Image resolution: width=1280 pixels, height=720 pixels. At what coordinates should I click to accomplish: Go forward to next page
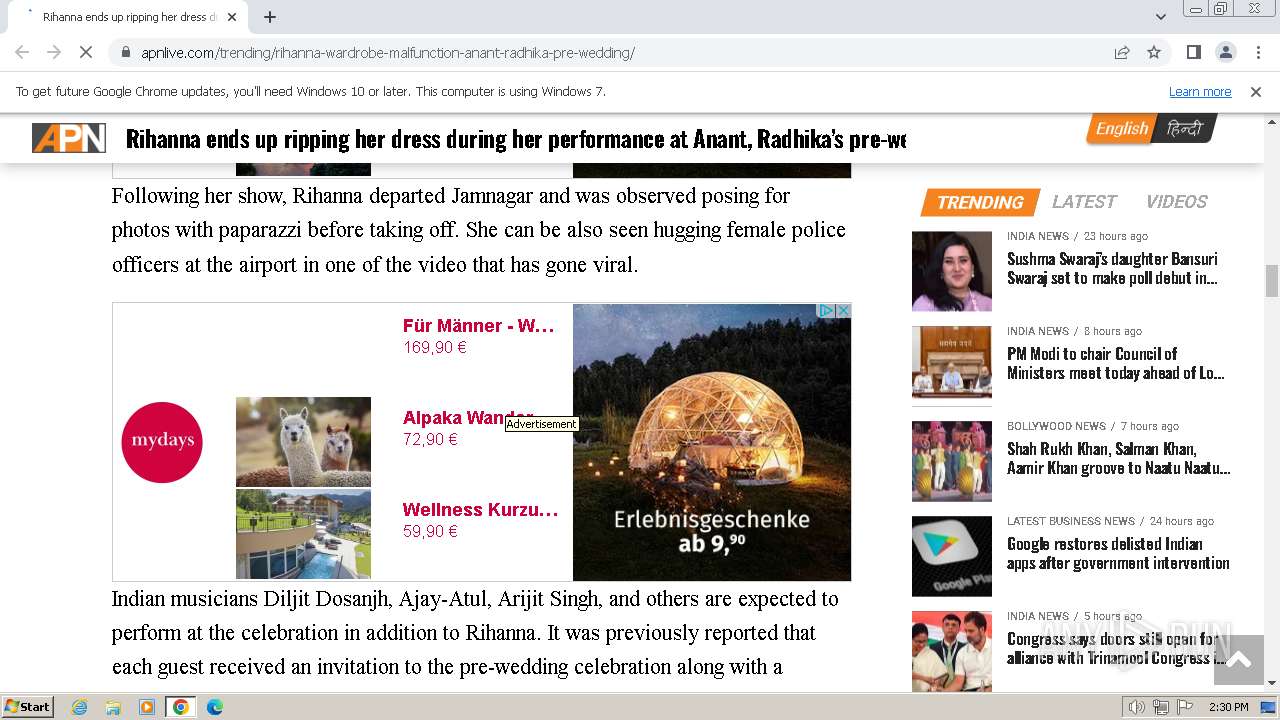click(54, 52)
